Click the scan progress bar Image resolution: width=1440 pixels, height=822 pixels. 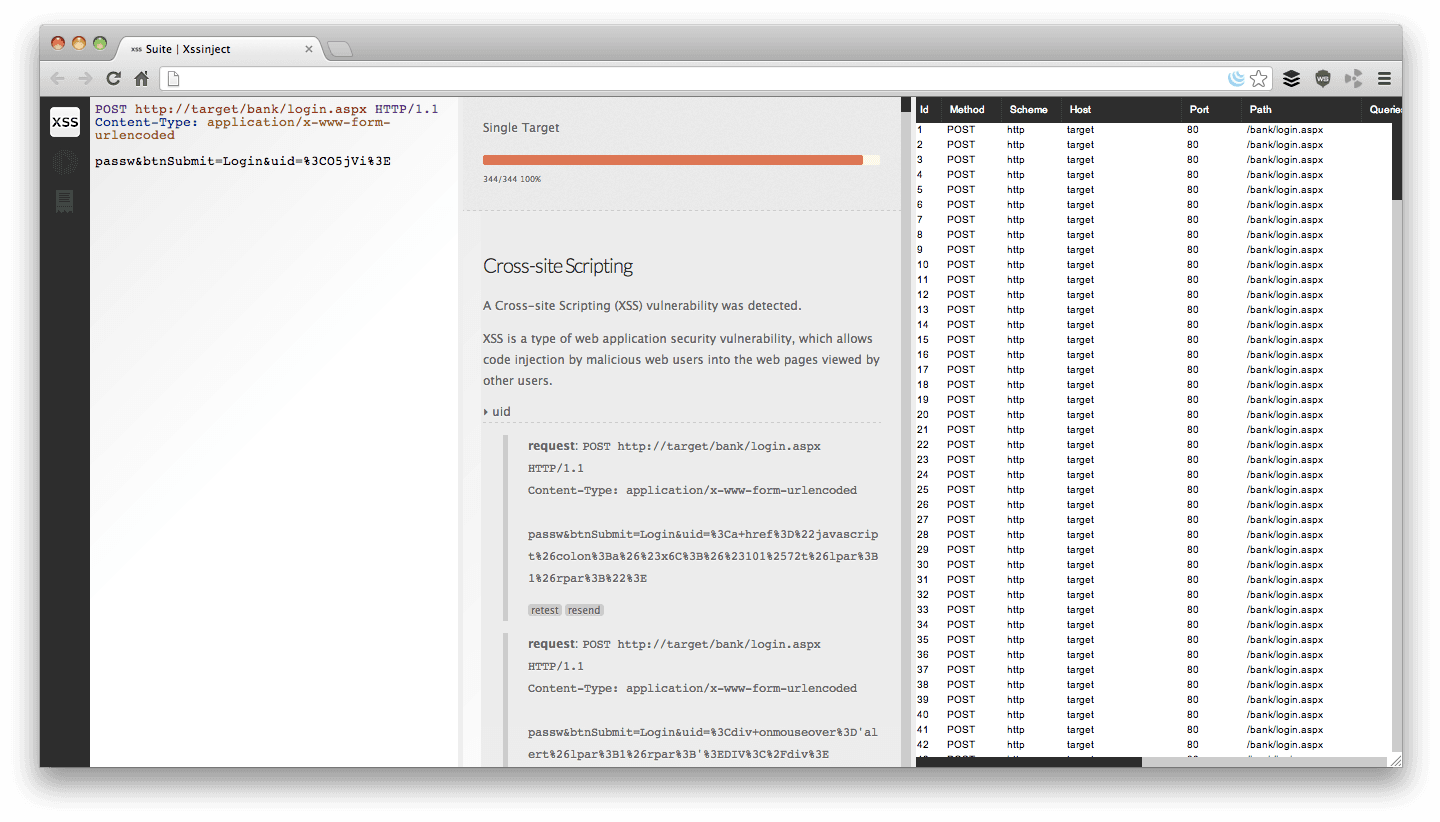click(681, 160)
